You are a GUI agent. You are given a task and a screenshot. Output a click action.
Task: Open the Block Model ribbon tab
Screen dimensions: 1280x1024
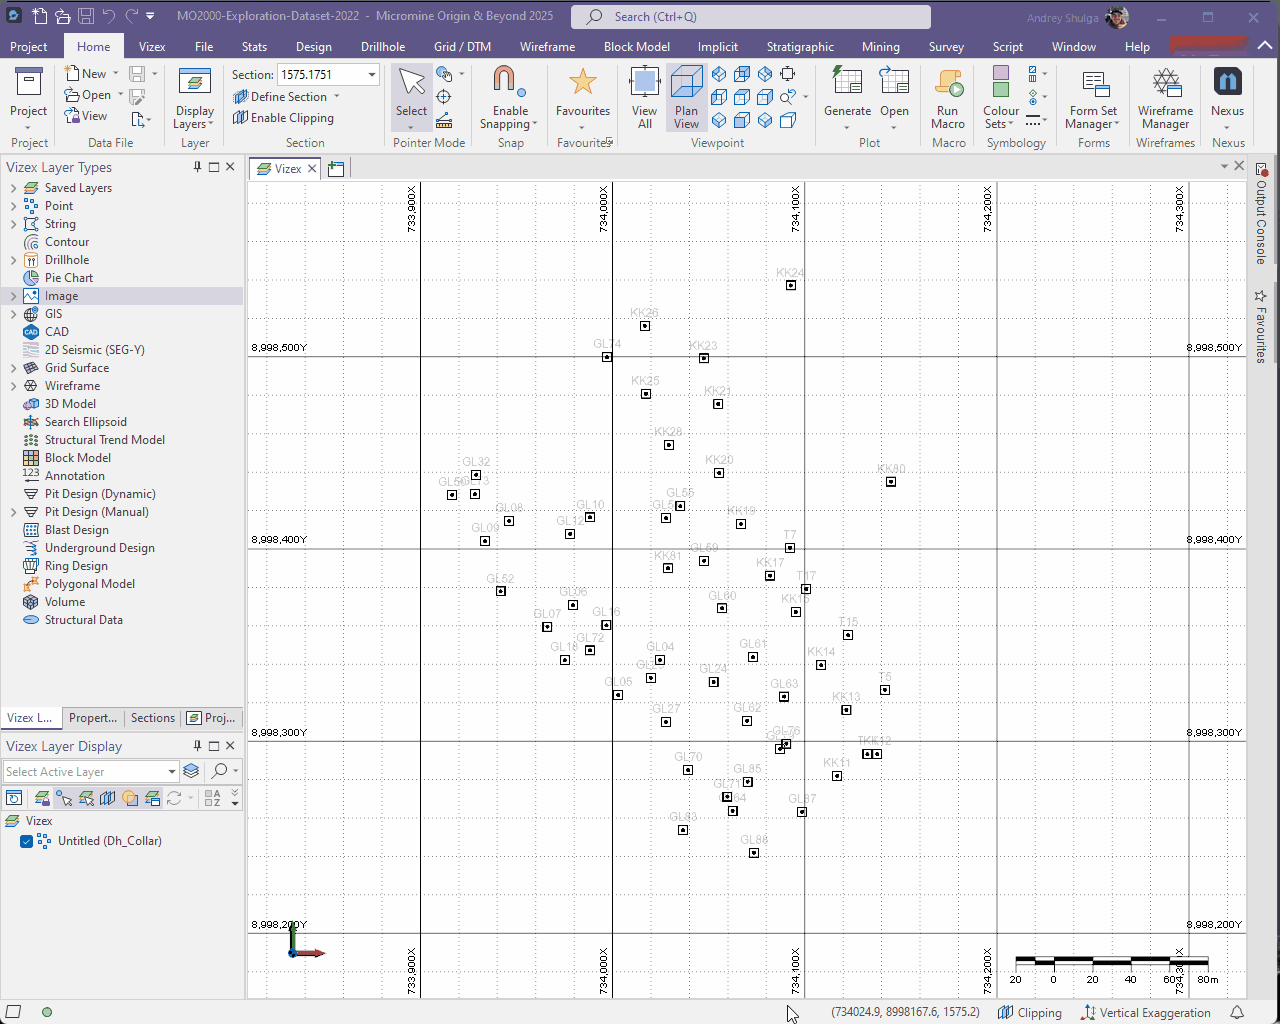click(x=636, y=47)
